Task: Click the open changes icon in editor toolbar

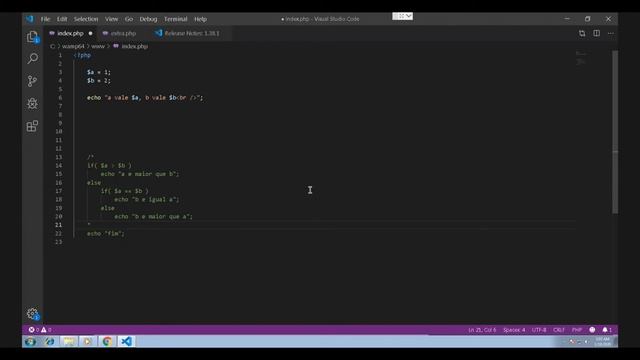Action: pos(582,33)
